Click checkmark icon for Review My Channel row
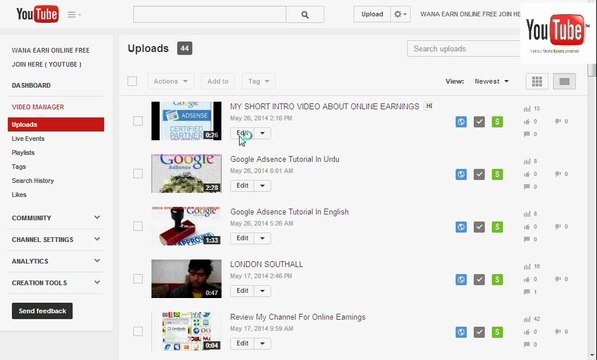 pos(479,332)
